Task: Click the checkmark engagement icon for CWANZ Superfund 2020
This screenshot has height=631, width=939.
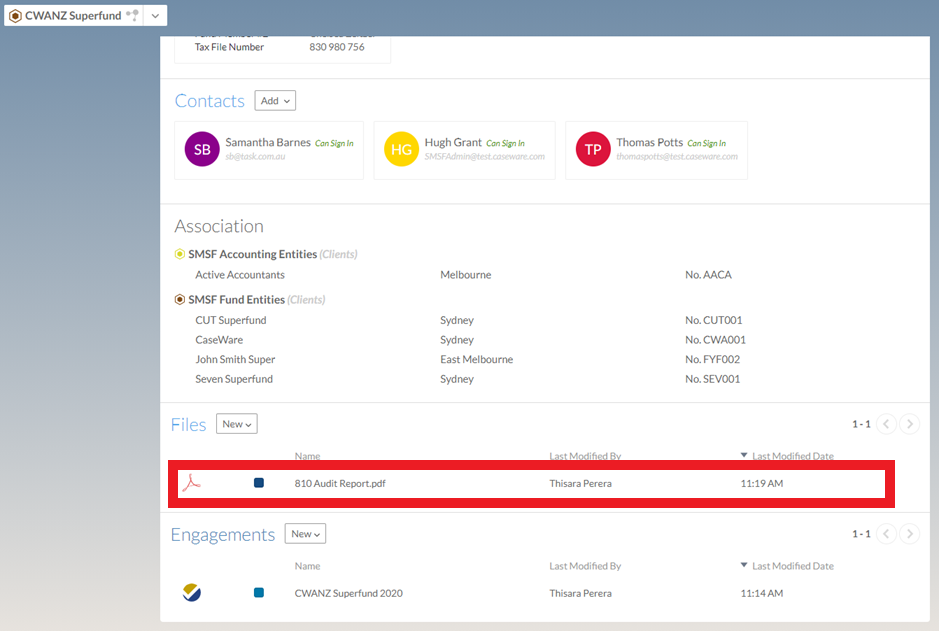Action: point(192,593)
